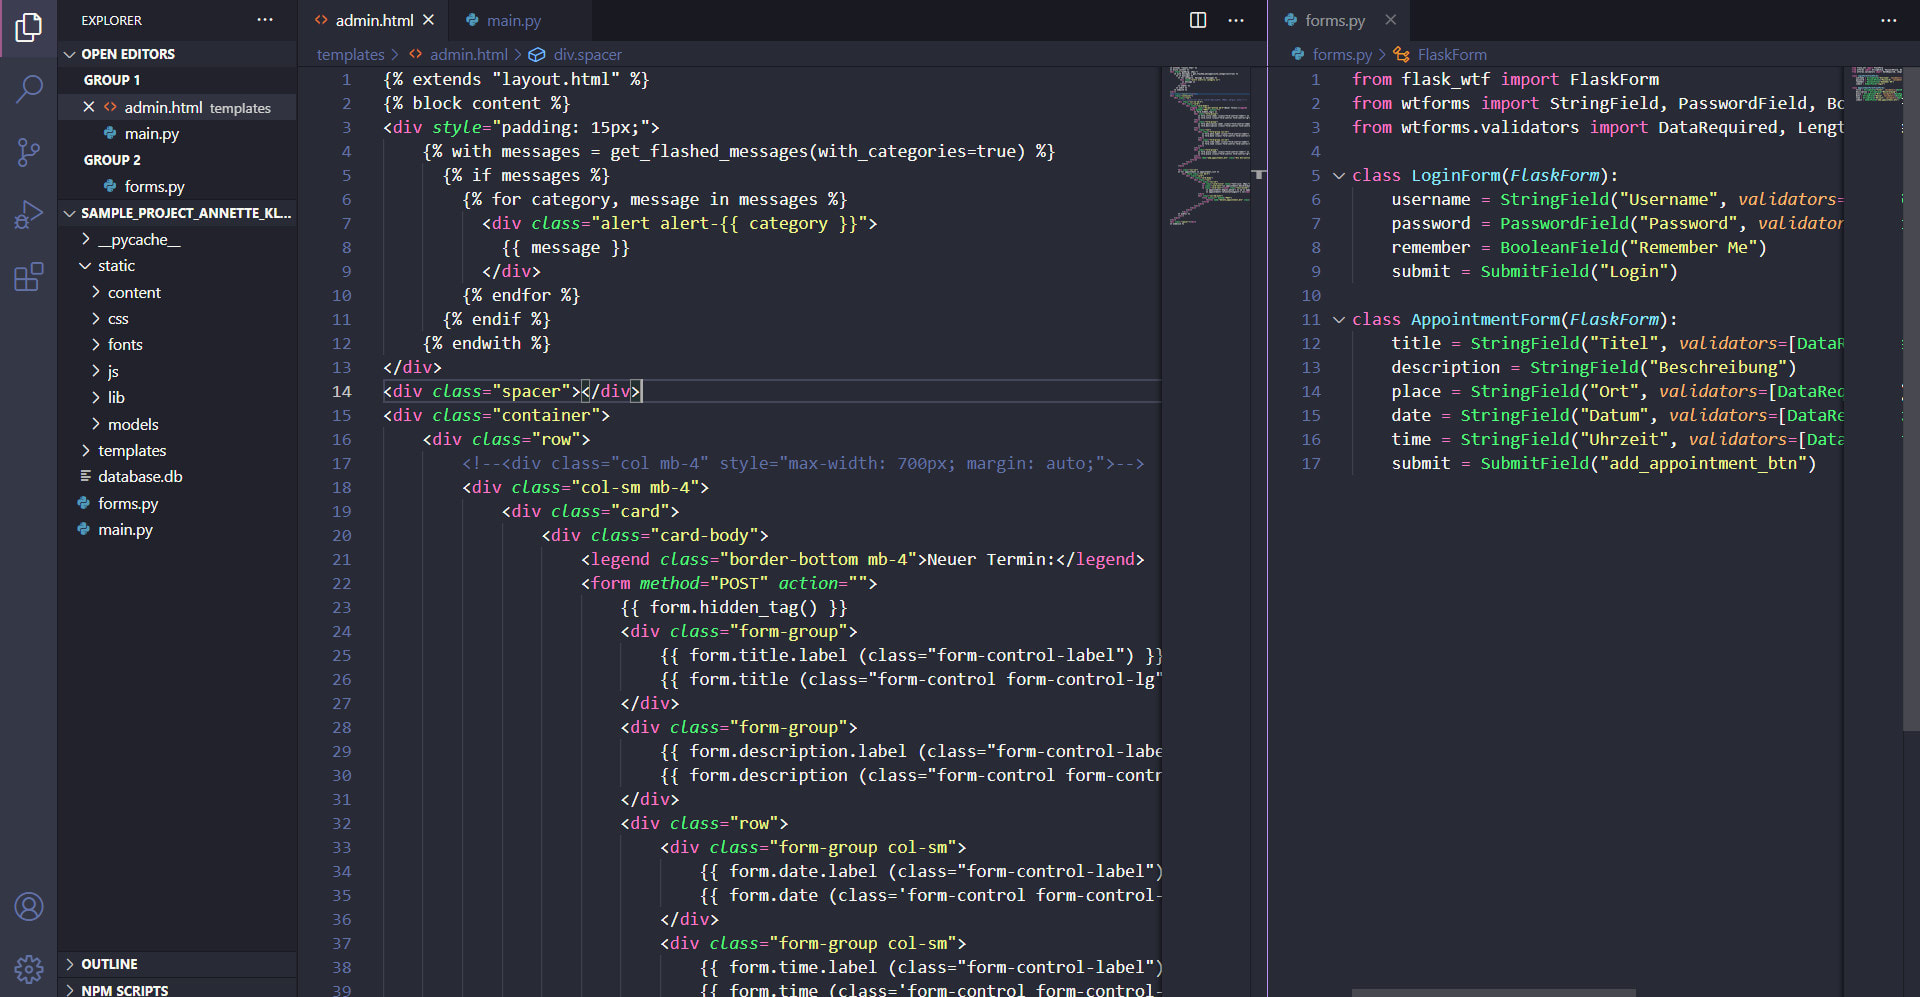Click the get_flashed_messages line in admin.html
Viewport: 1920px width, 997px height.
[739, 152]
